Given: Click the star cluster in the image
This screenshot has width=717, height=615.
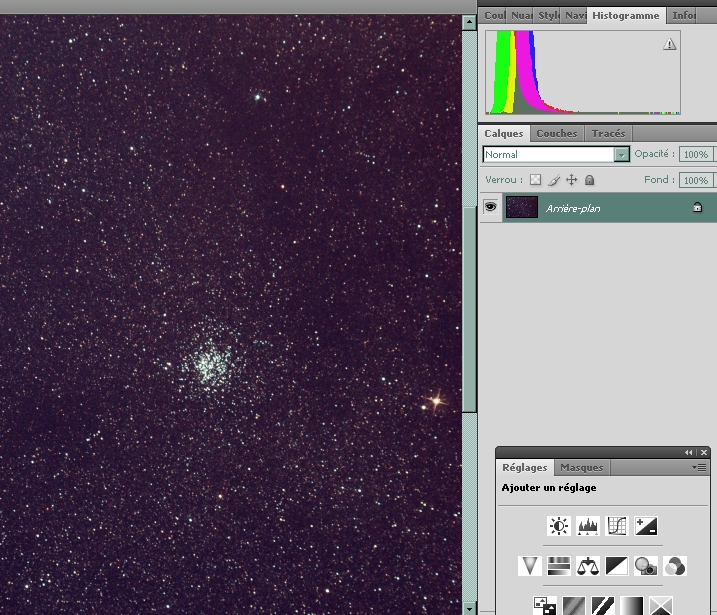Looking at the screenshot, I should [209, 364].
